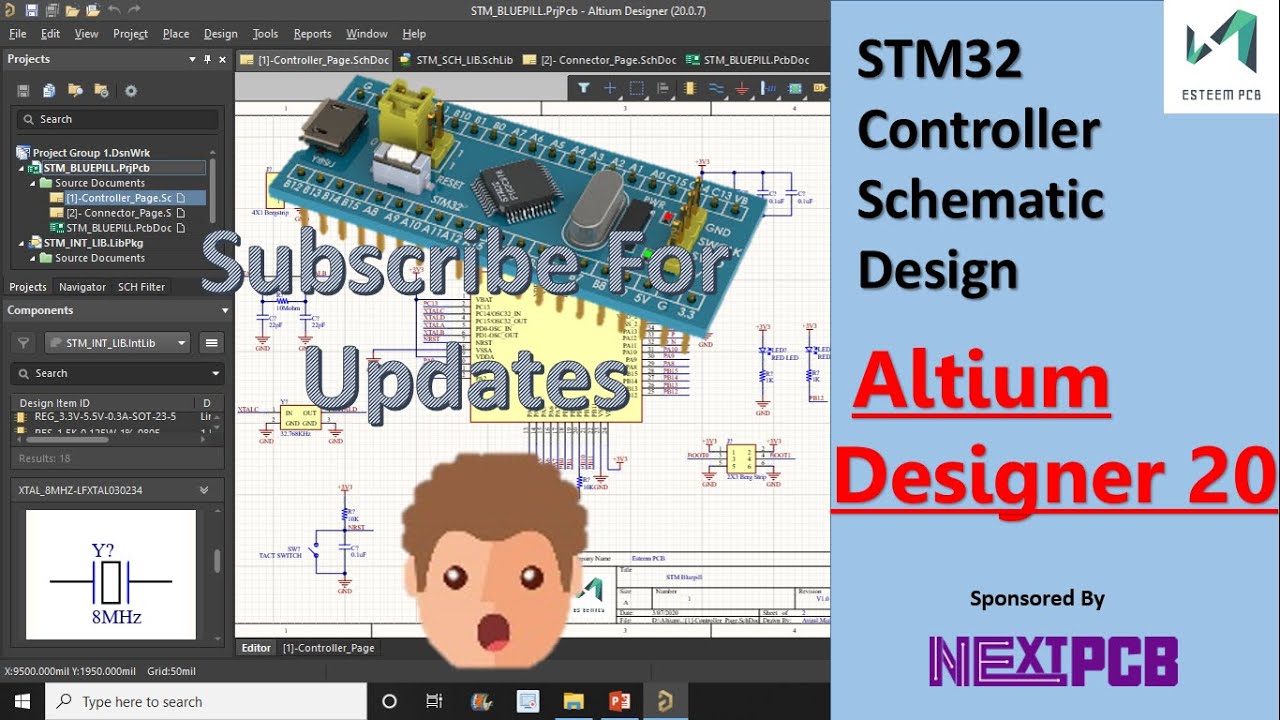The image size is (1280, 720).
Task: Select STM_BLUEPILL.PcbDoc in the project tree
Action: [117, 228]
